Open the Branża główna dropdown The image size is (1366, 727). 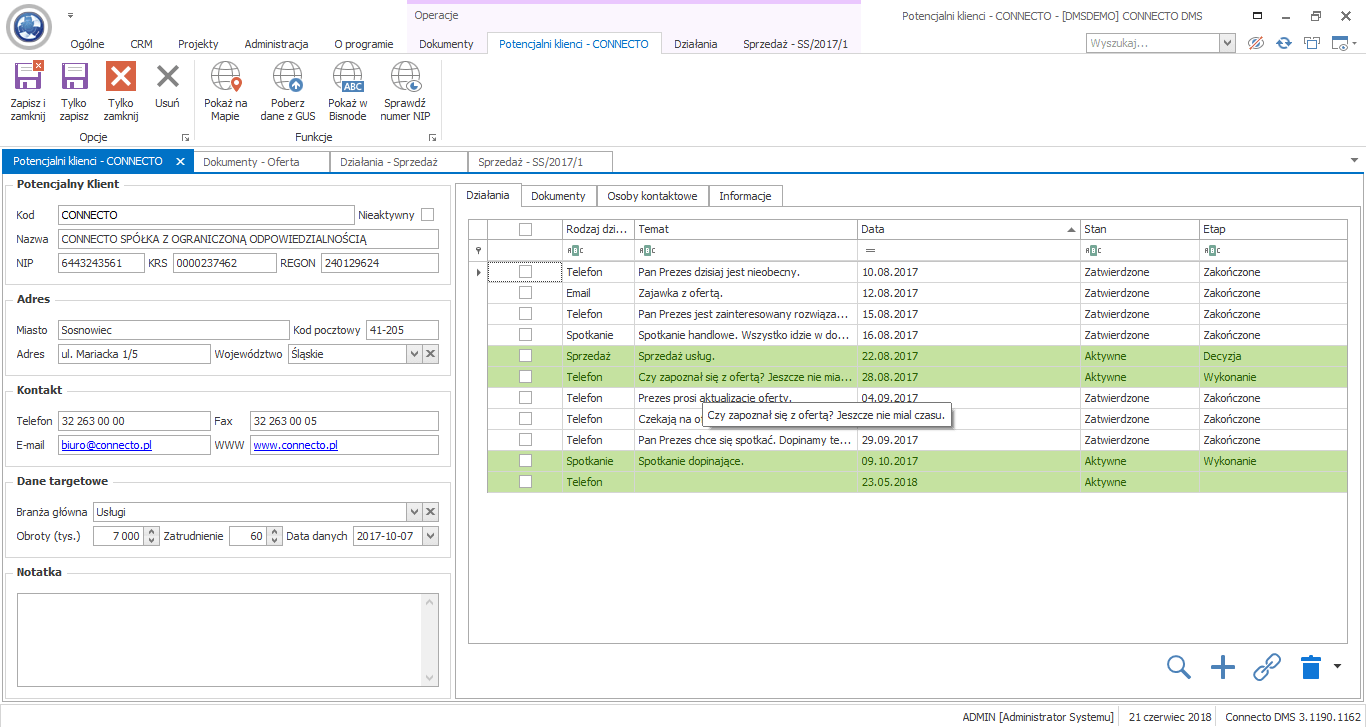click(414, 512)
